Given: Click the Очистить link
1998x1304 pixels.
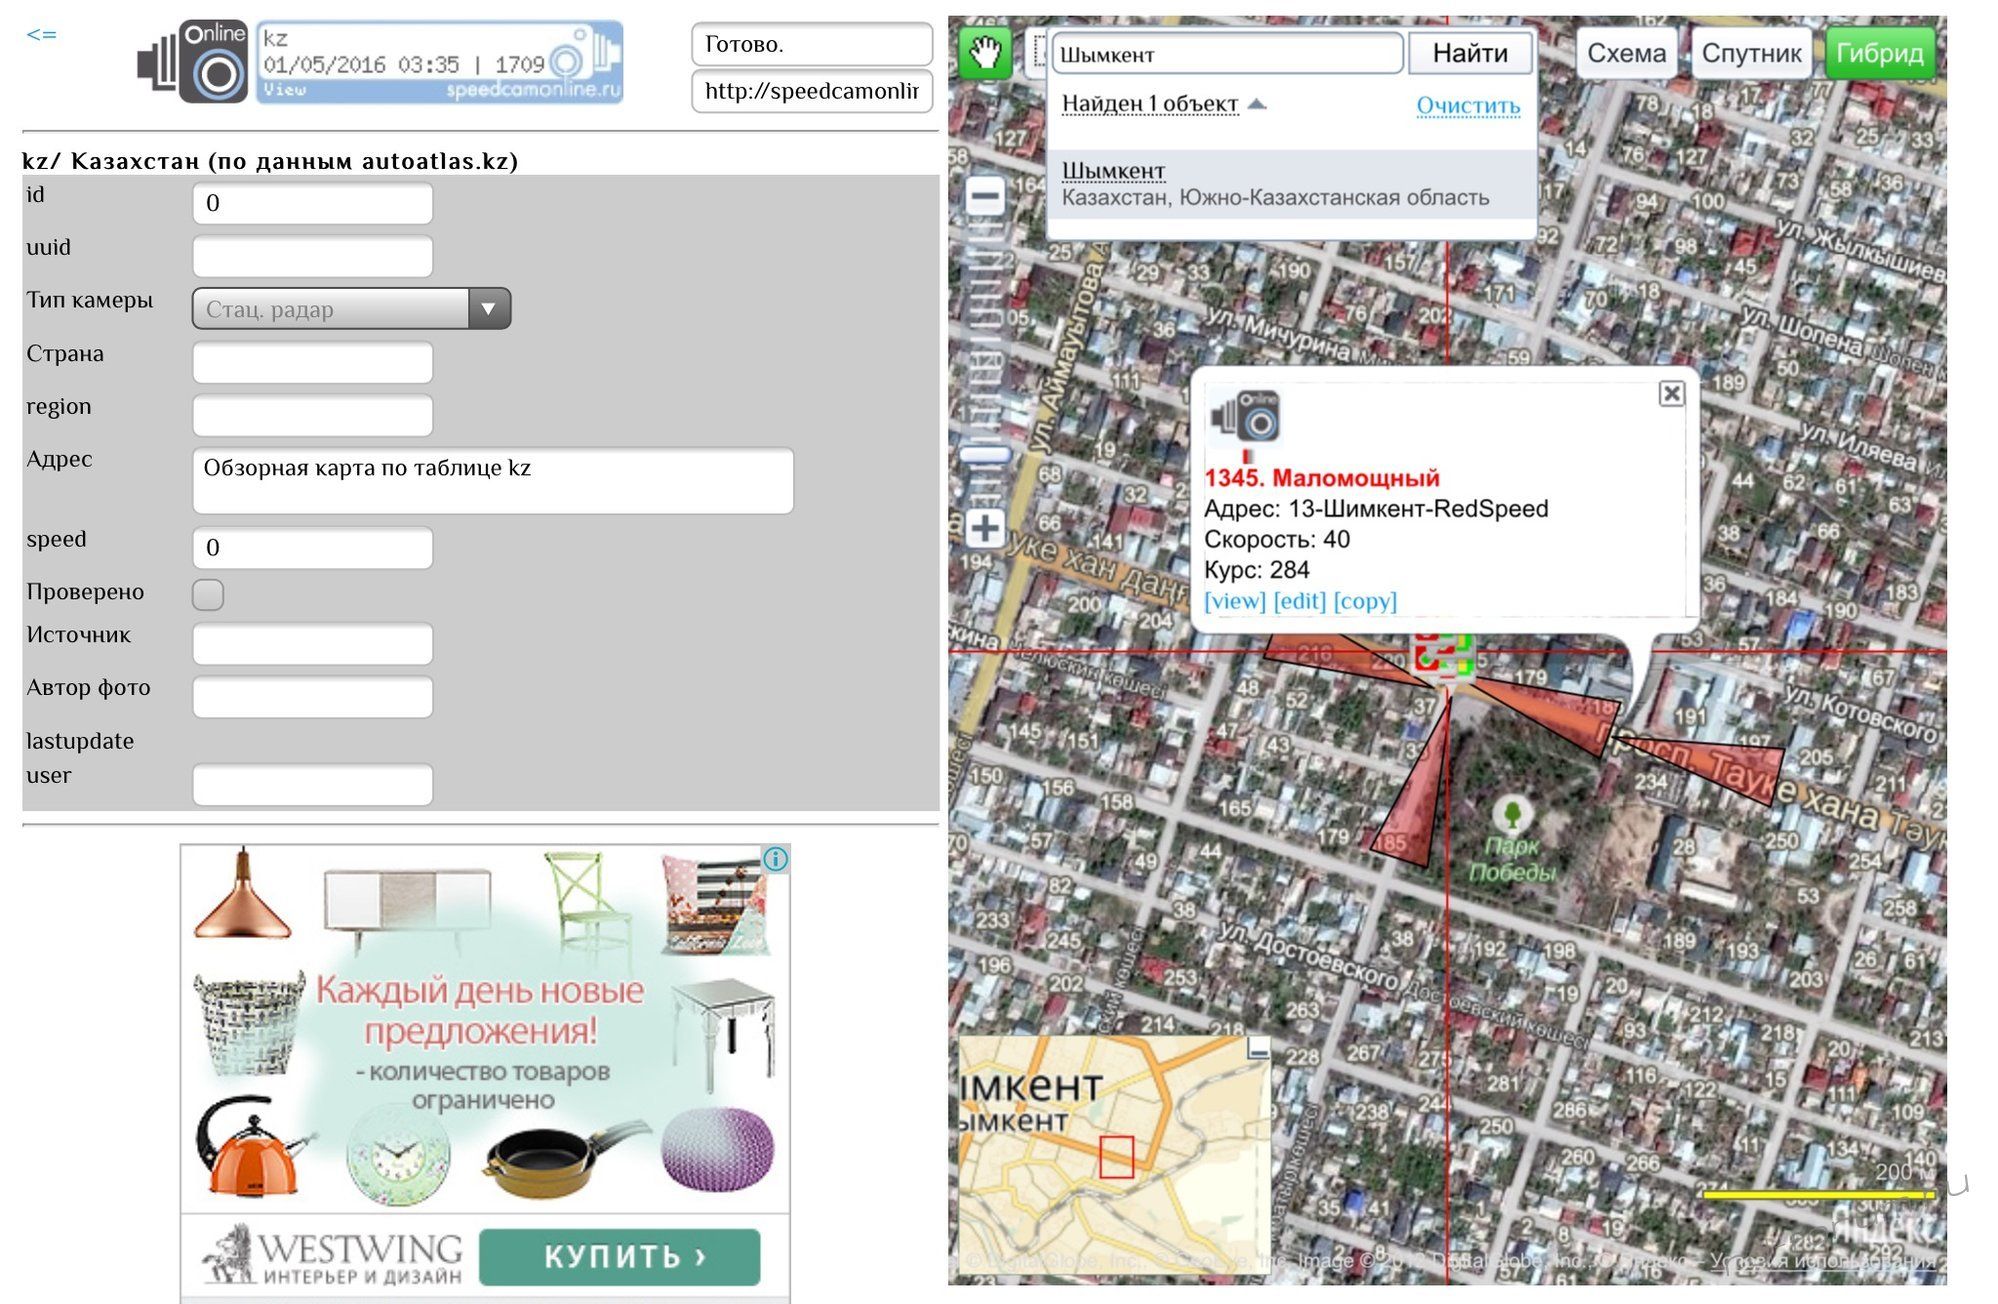Looking at the screenshot, I should click(1467, 105).
